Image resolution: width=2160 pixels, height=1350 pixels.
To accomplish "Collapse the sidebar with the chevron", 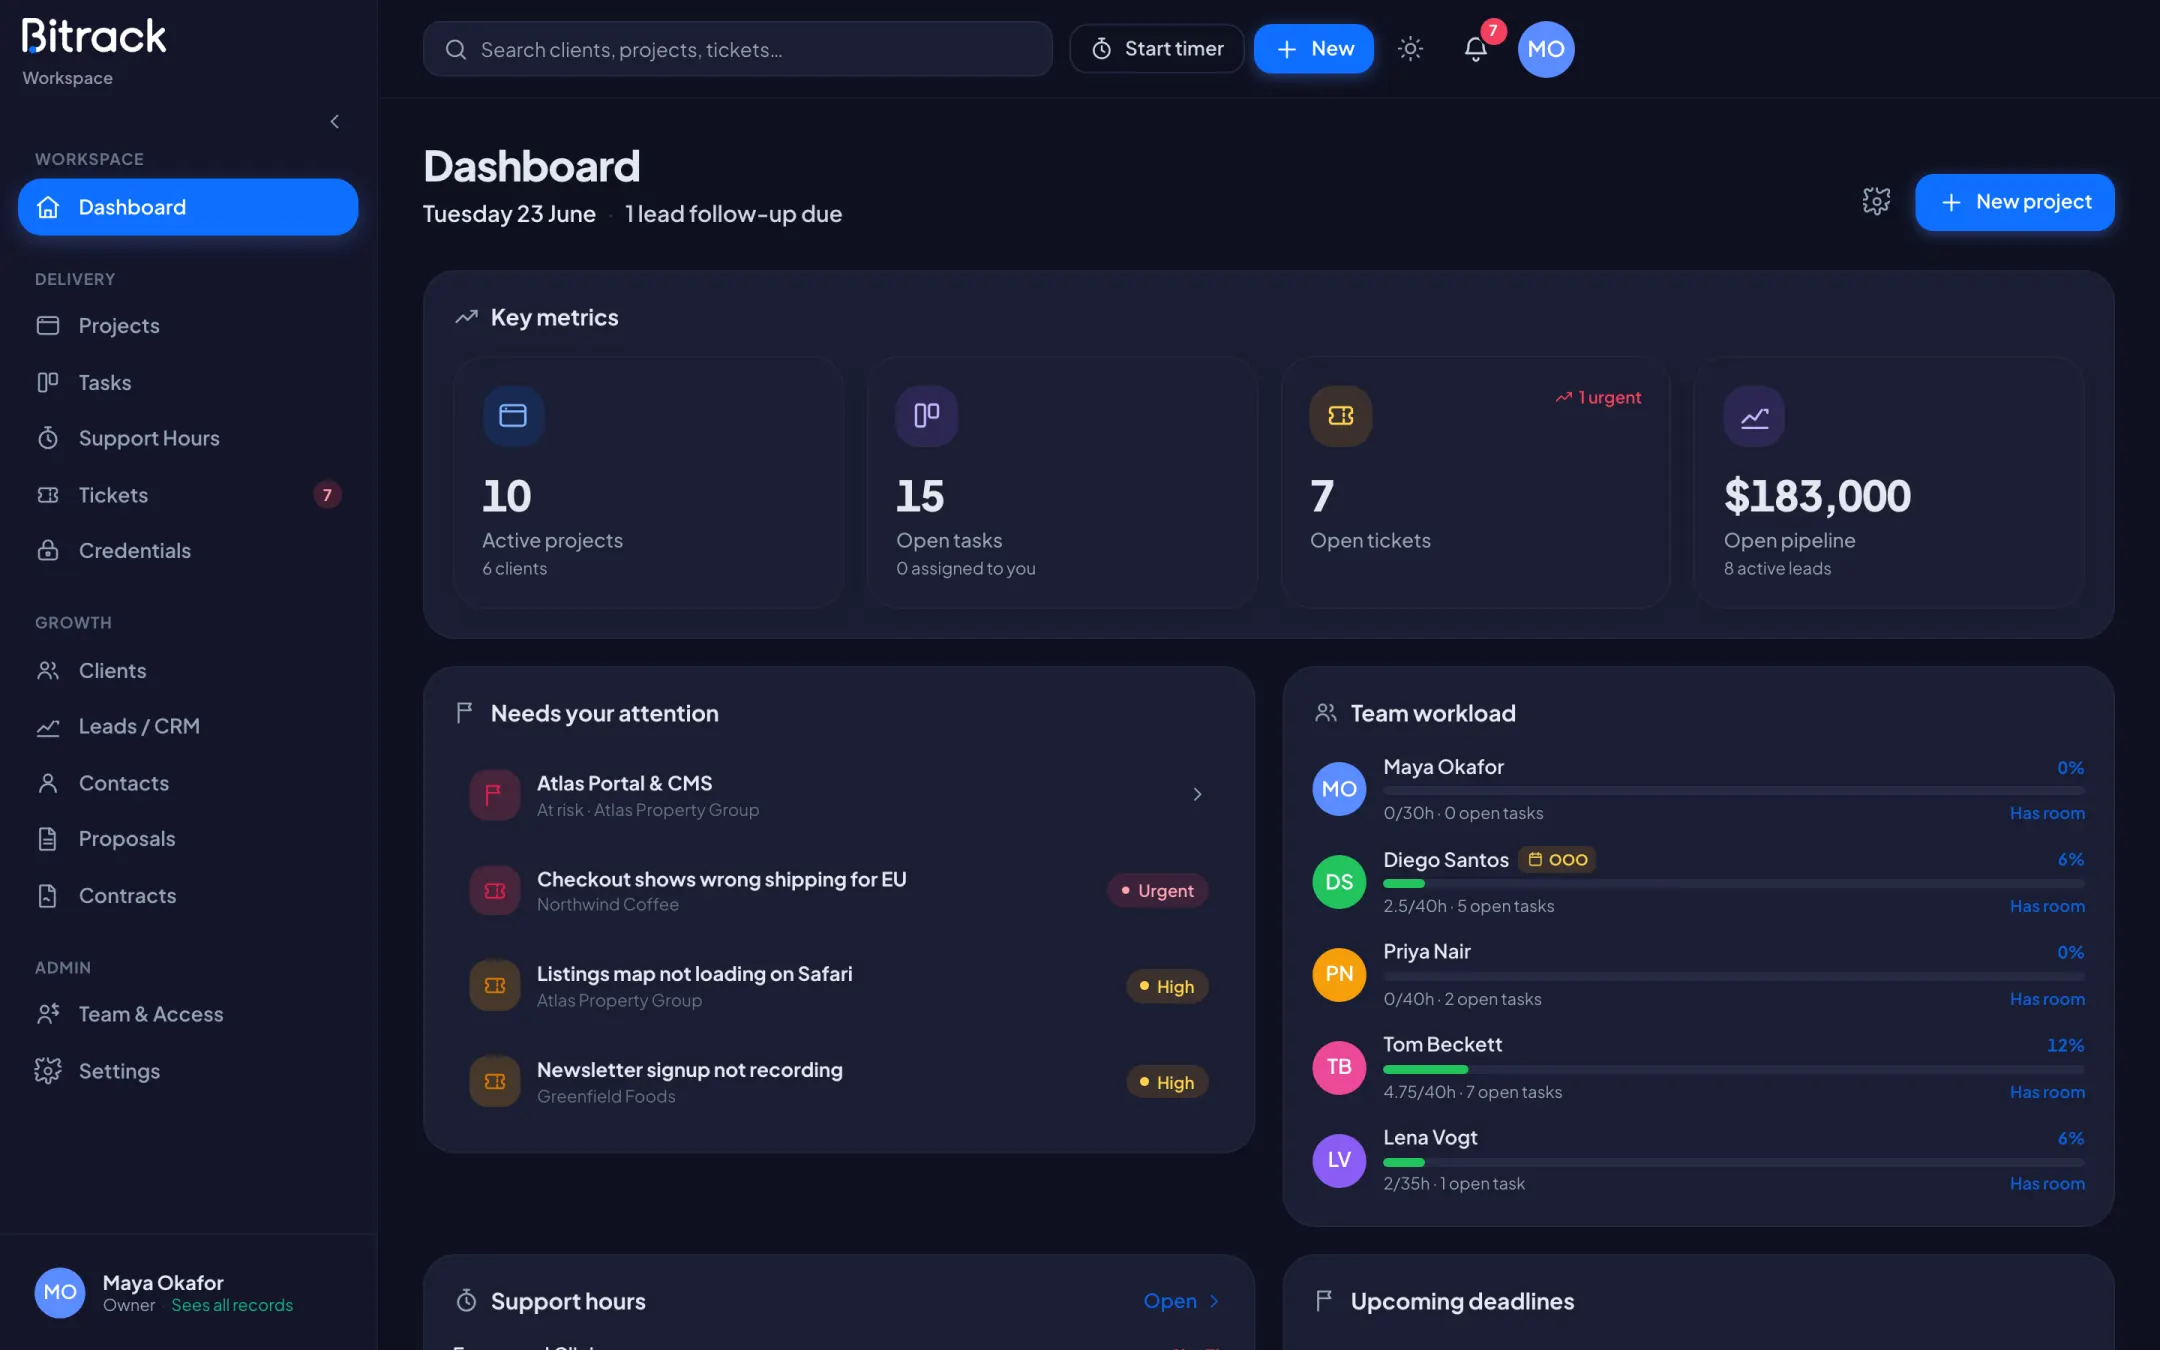I will 335,122.
